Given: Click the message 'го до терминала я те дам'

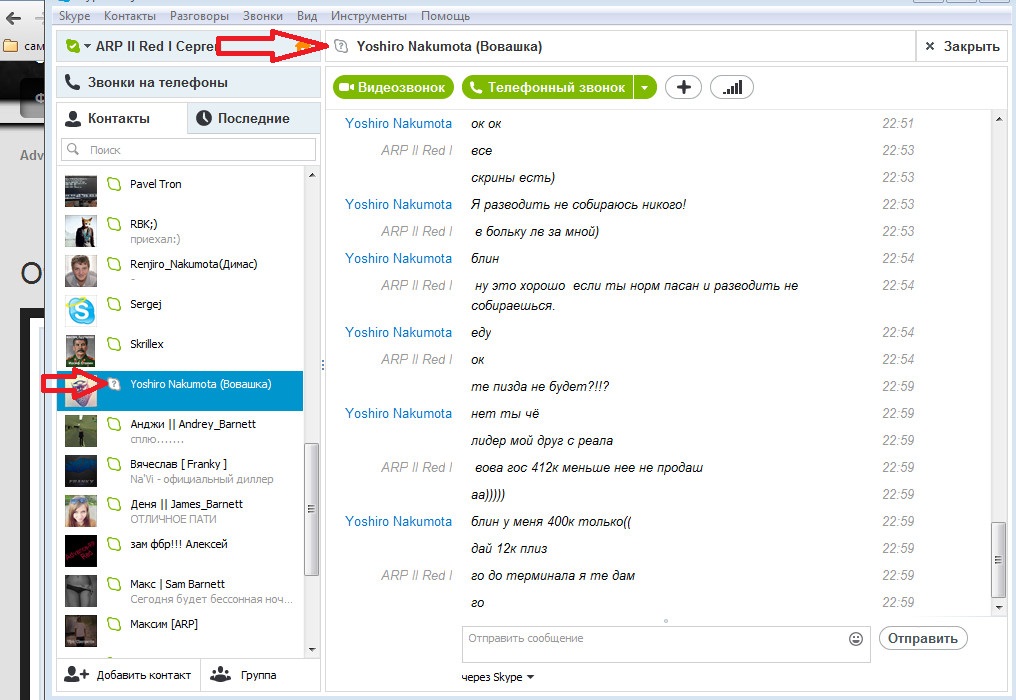Looking at the screenshot, I should click(x=553, y=576).
